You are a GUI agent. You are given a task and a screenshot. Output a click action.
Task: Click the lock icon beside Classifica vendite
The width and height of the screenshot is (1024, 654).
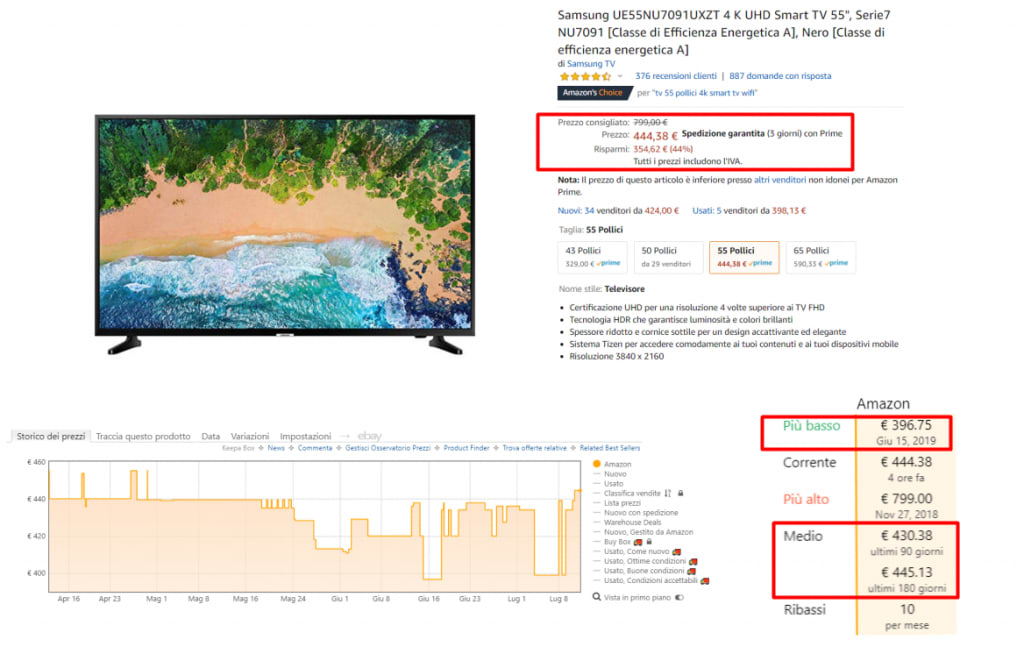[x=680, y=493]
